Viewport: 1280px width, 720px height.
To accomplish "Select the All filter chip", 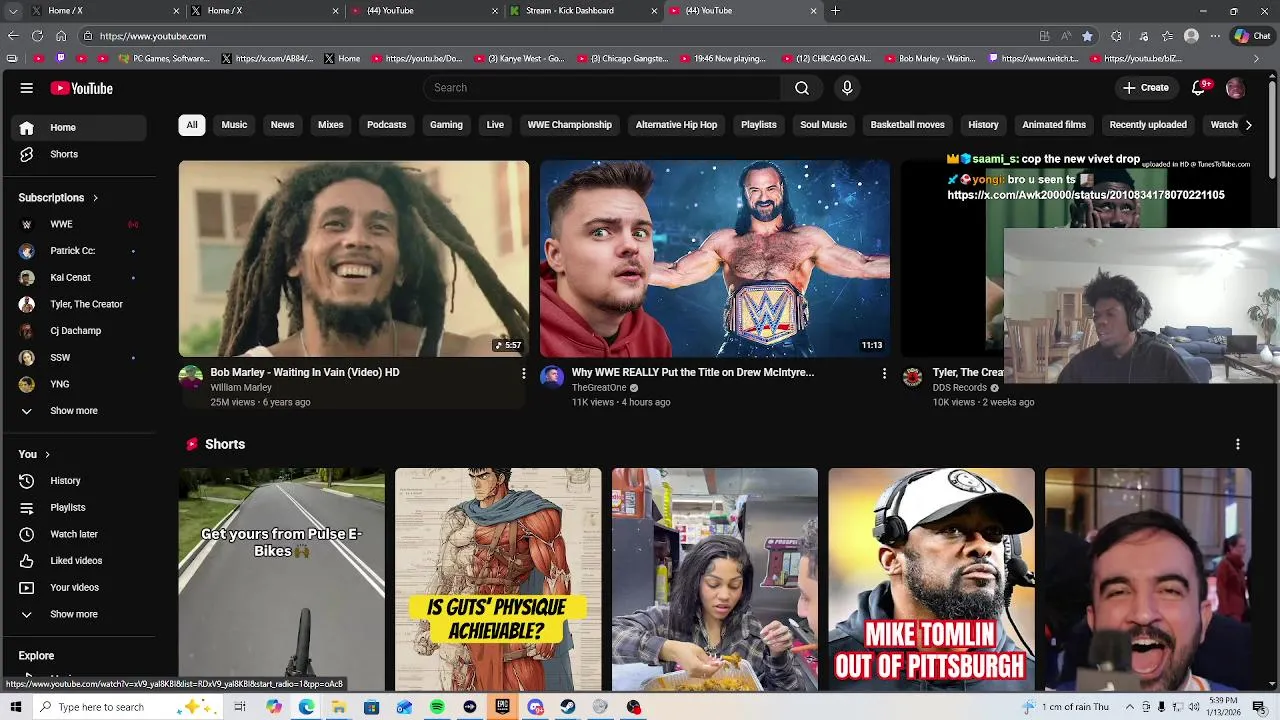I will (x=192, y=125).
